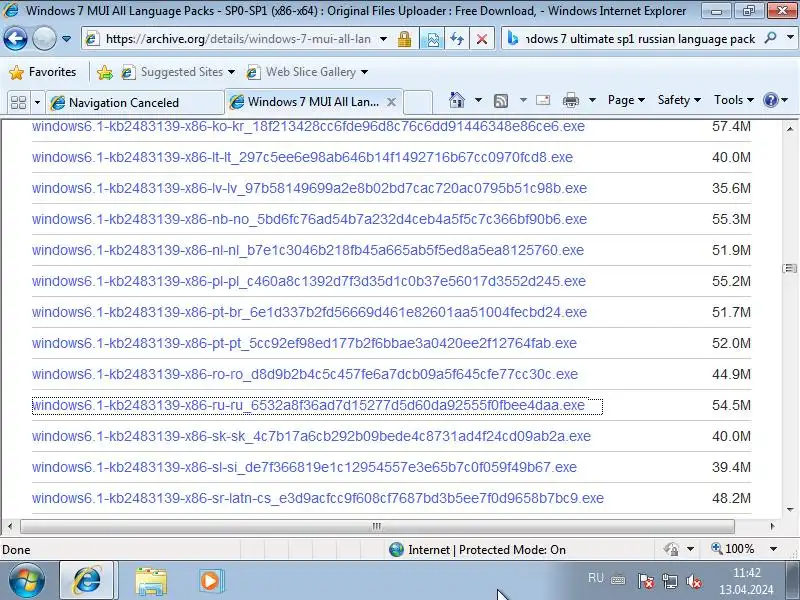Download the x86-lt-lt language pack exe

(x=302, y=157)
